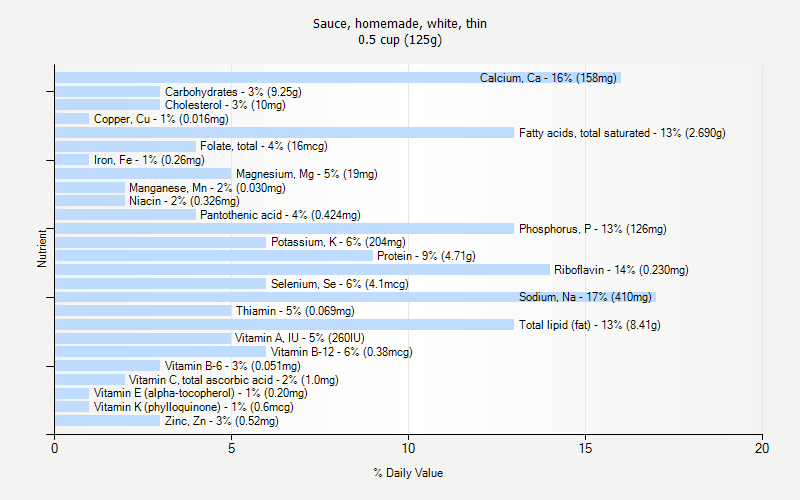
Task: Click the Manganese, Mn - 2% label
Action: [x=207, y=188]
